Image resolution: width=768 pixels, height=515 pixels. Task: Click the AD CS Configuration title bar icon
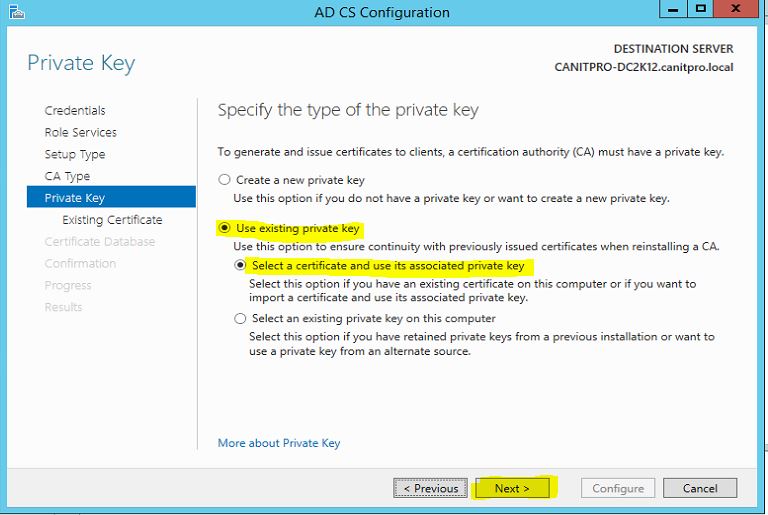pyautogui.click(x=16, y=12)
